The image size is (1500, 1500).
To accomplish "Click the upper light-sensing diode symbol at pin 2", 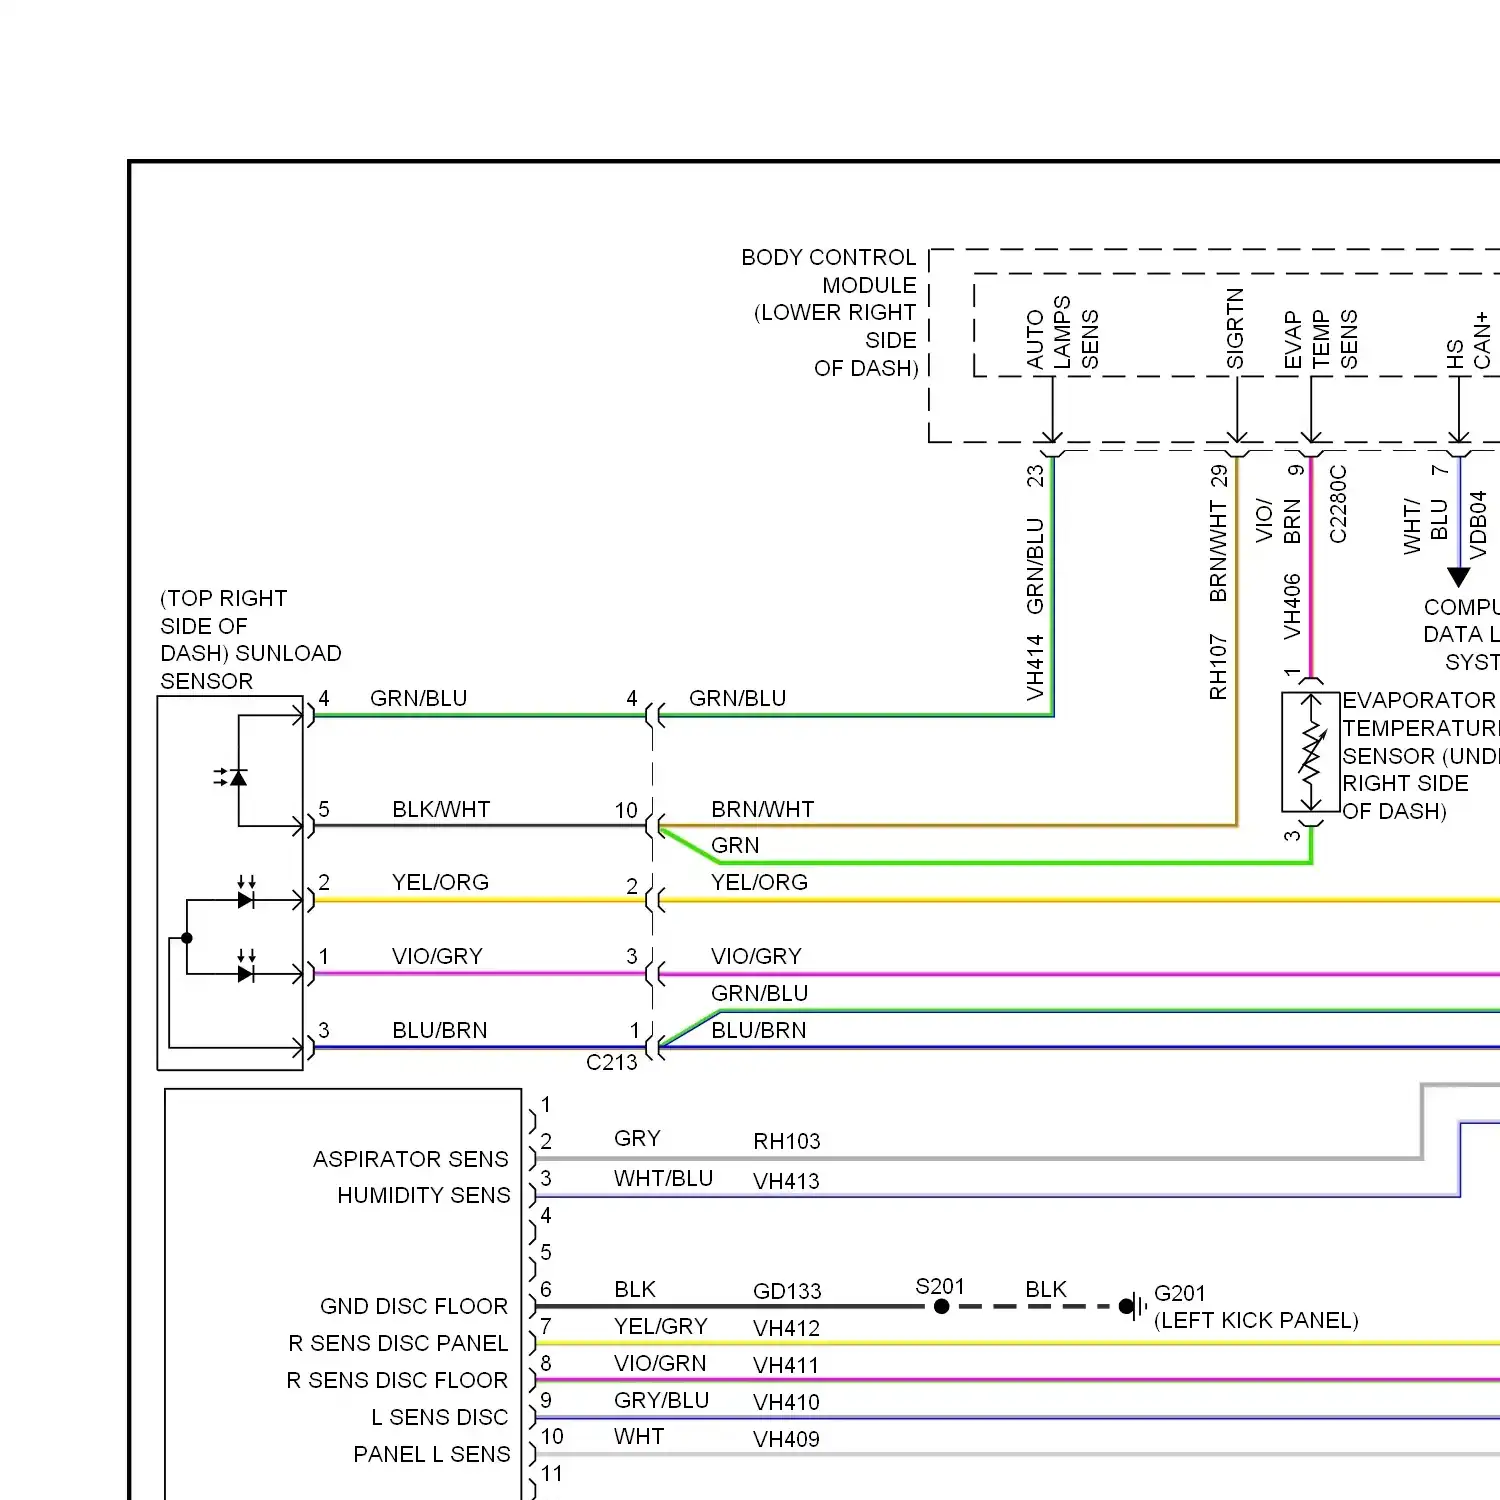I will [246, 894].
